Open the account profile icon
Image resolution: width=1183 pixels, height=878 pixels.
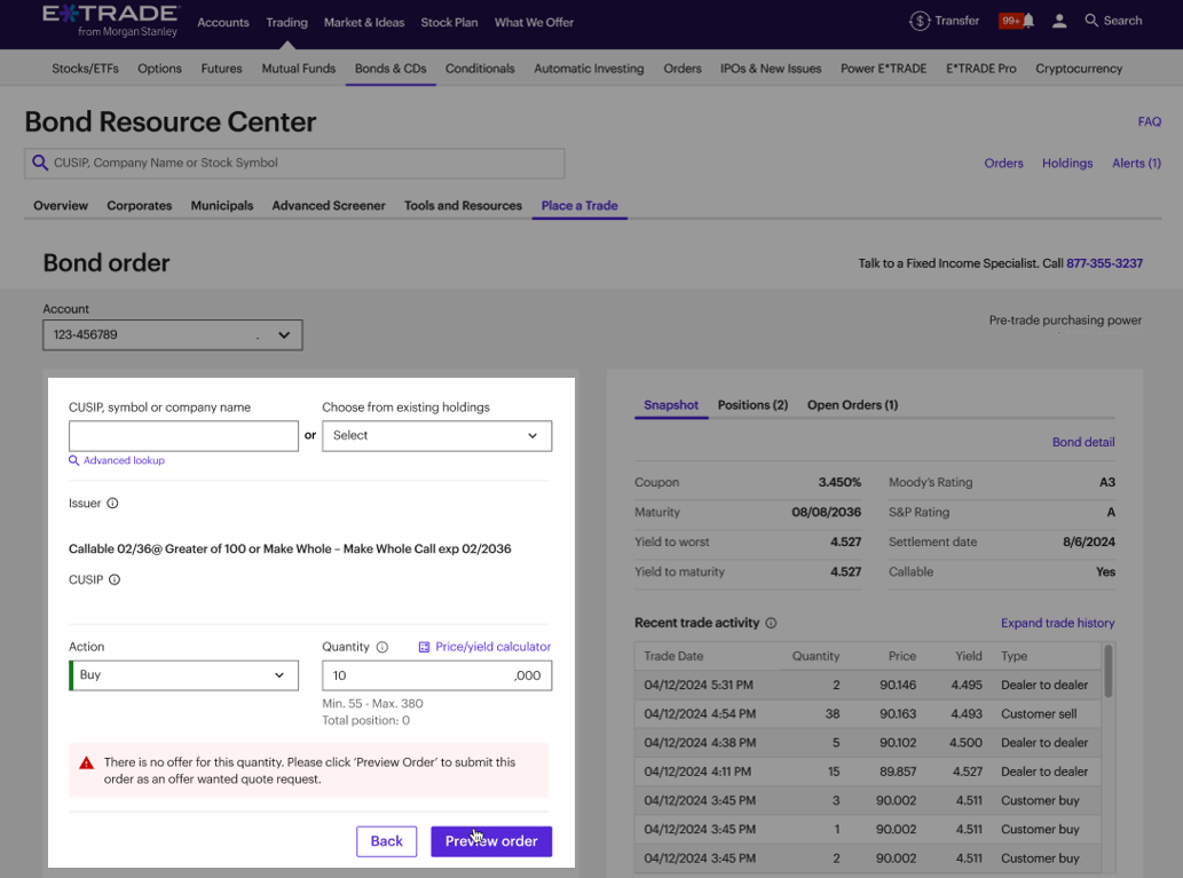pyautogui.click(x=1059, y=19)
